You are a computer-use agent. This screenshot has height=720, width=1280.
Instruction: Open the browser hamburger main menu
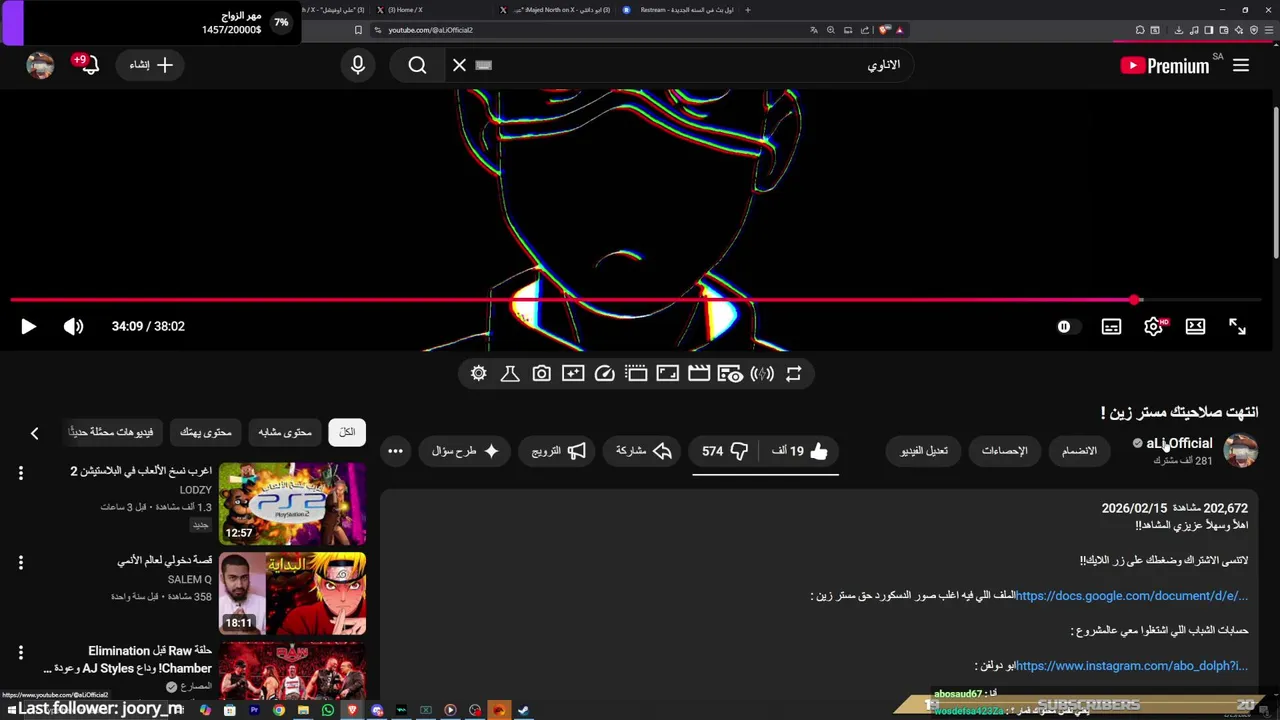click(1268, 30)
